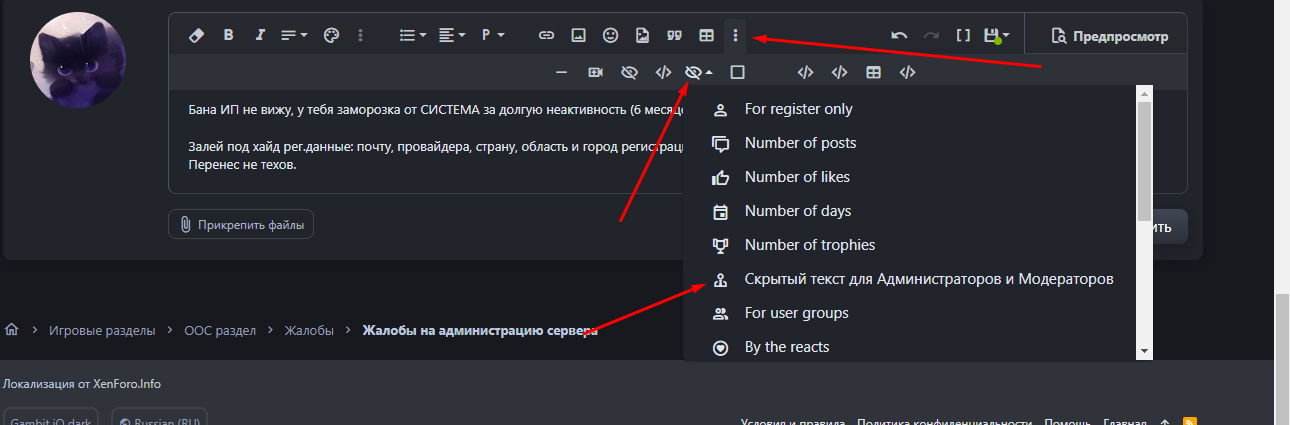The image size is (1290, 425).
Task: Click Прикрепить файлы attach button
Action: [241, 224]
